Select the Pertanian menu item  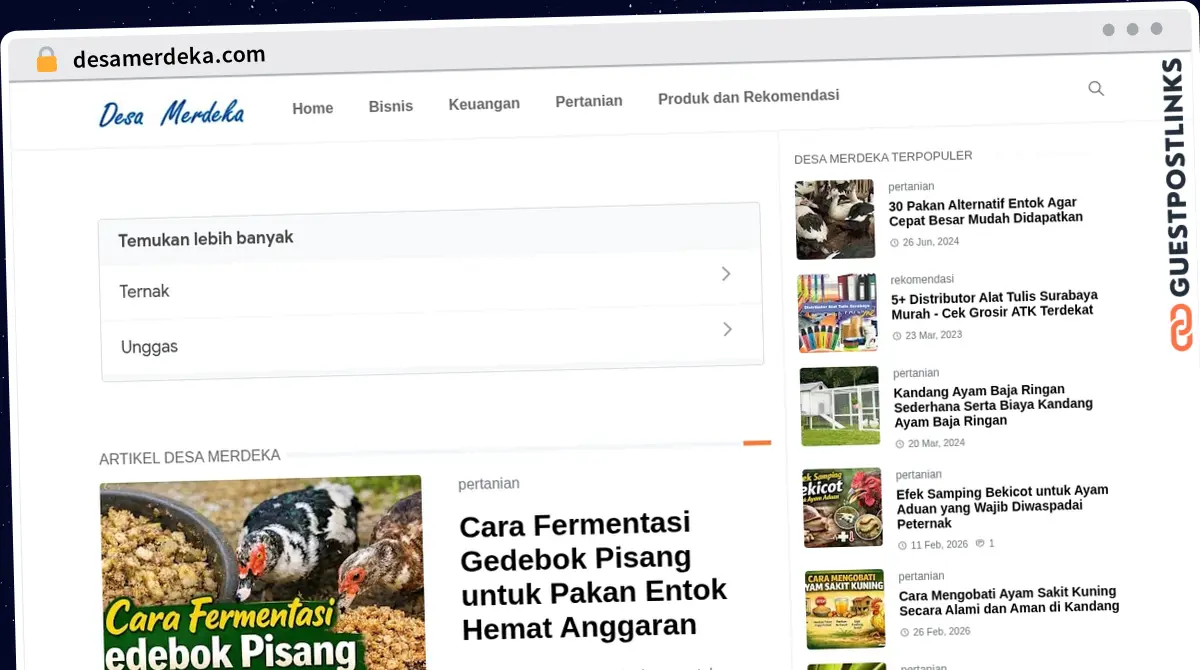(x=589, y=101)
